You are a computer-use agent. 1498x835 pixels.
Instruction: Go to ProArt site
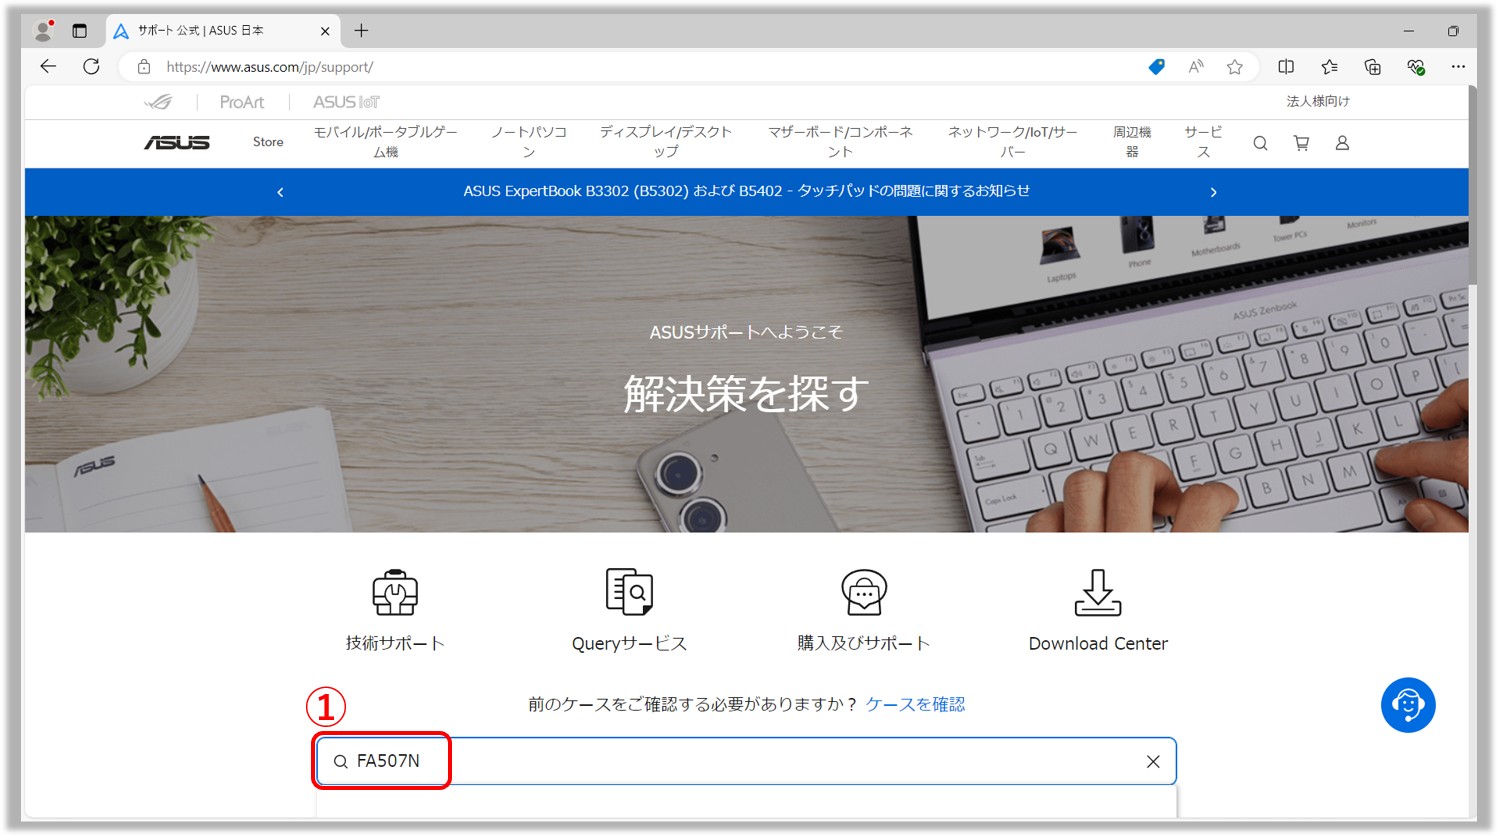click(242, 102)
